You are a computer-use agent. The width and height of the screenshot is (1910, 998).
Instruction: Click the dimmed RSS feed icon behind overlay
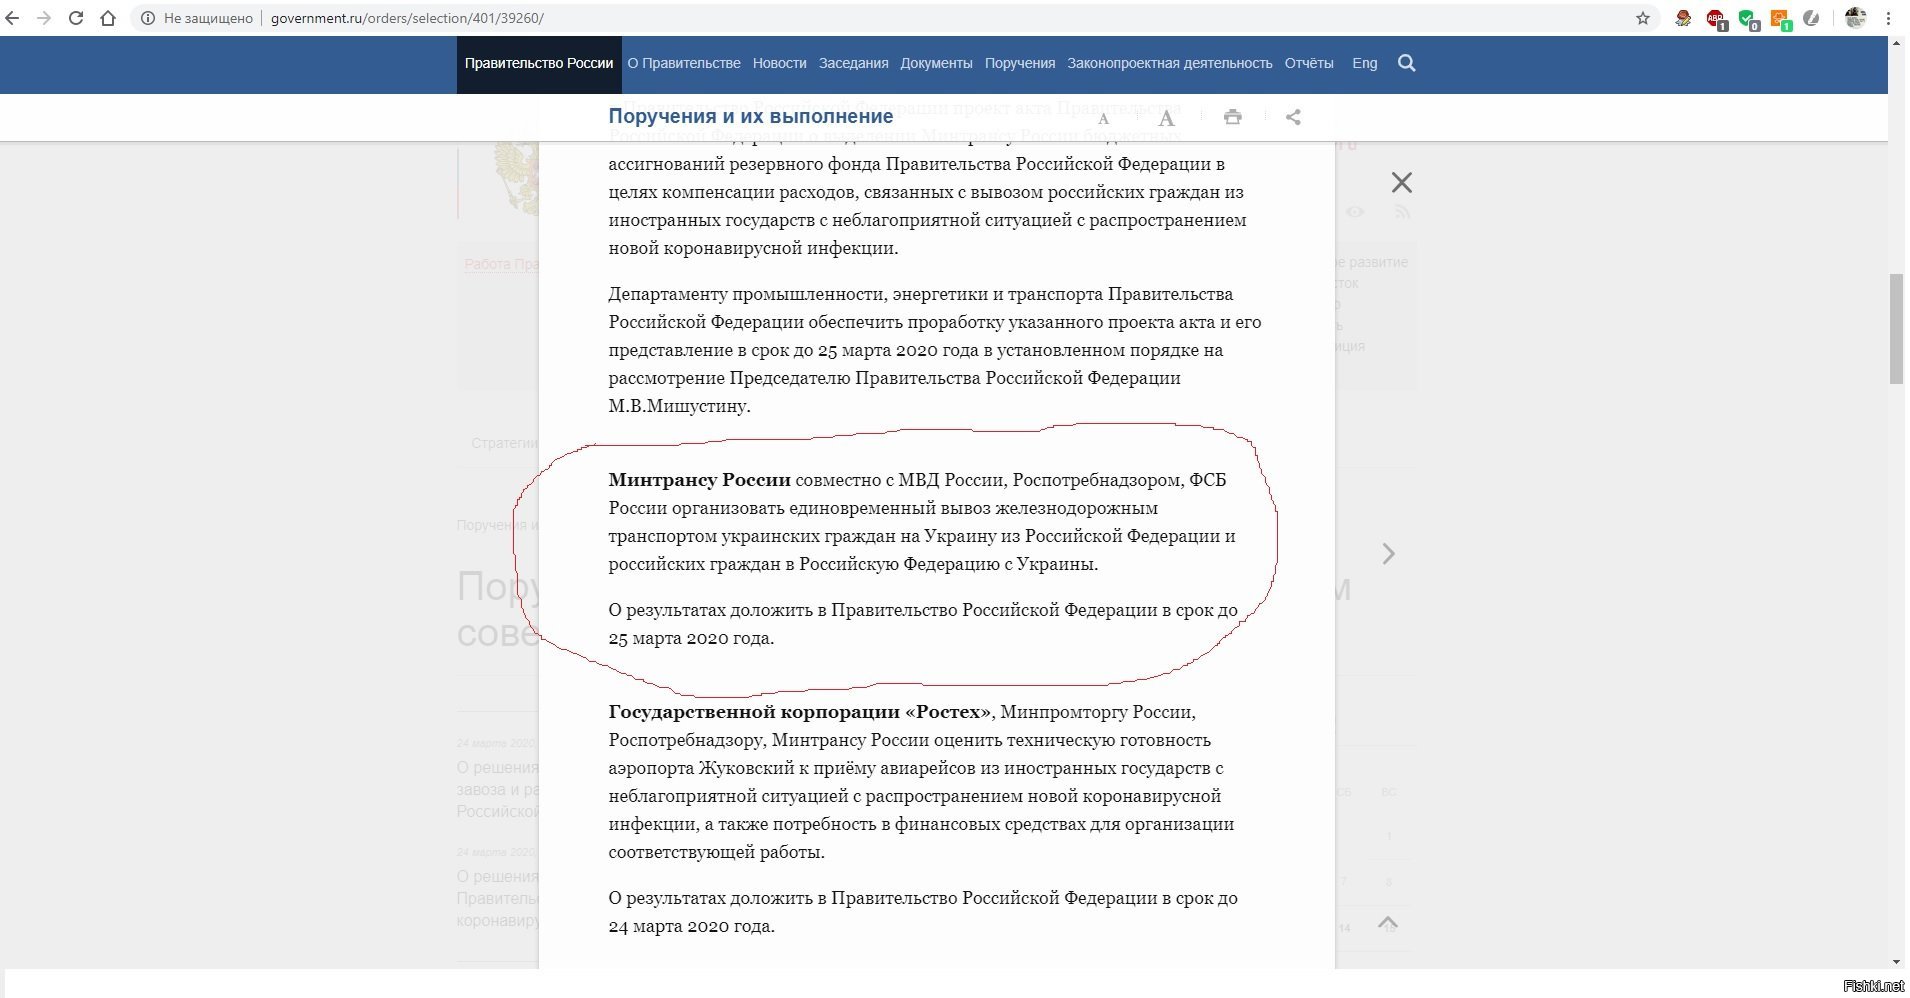(1402, 212)
